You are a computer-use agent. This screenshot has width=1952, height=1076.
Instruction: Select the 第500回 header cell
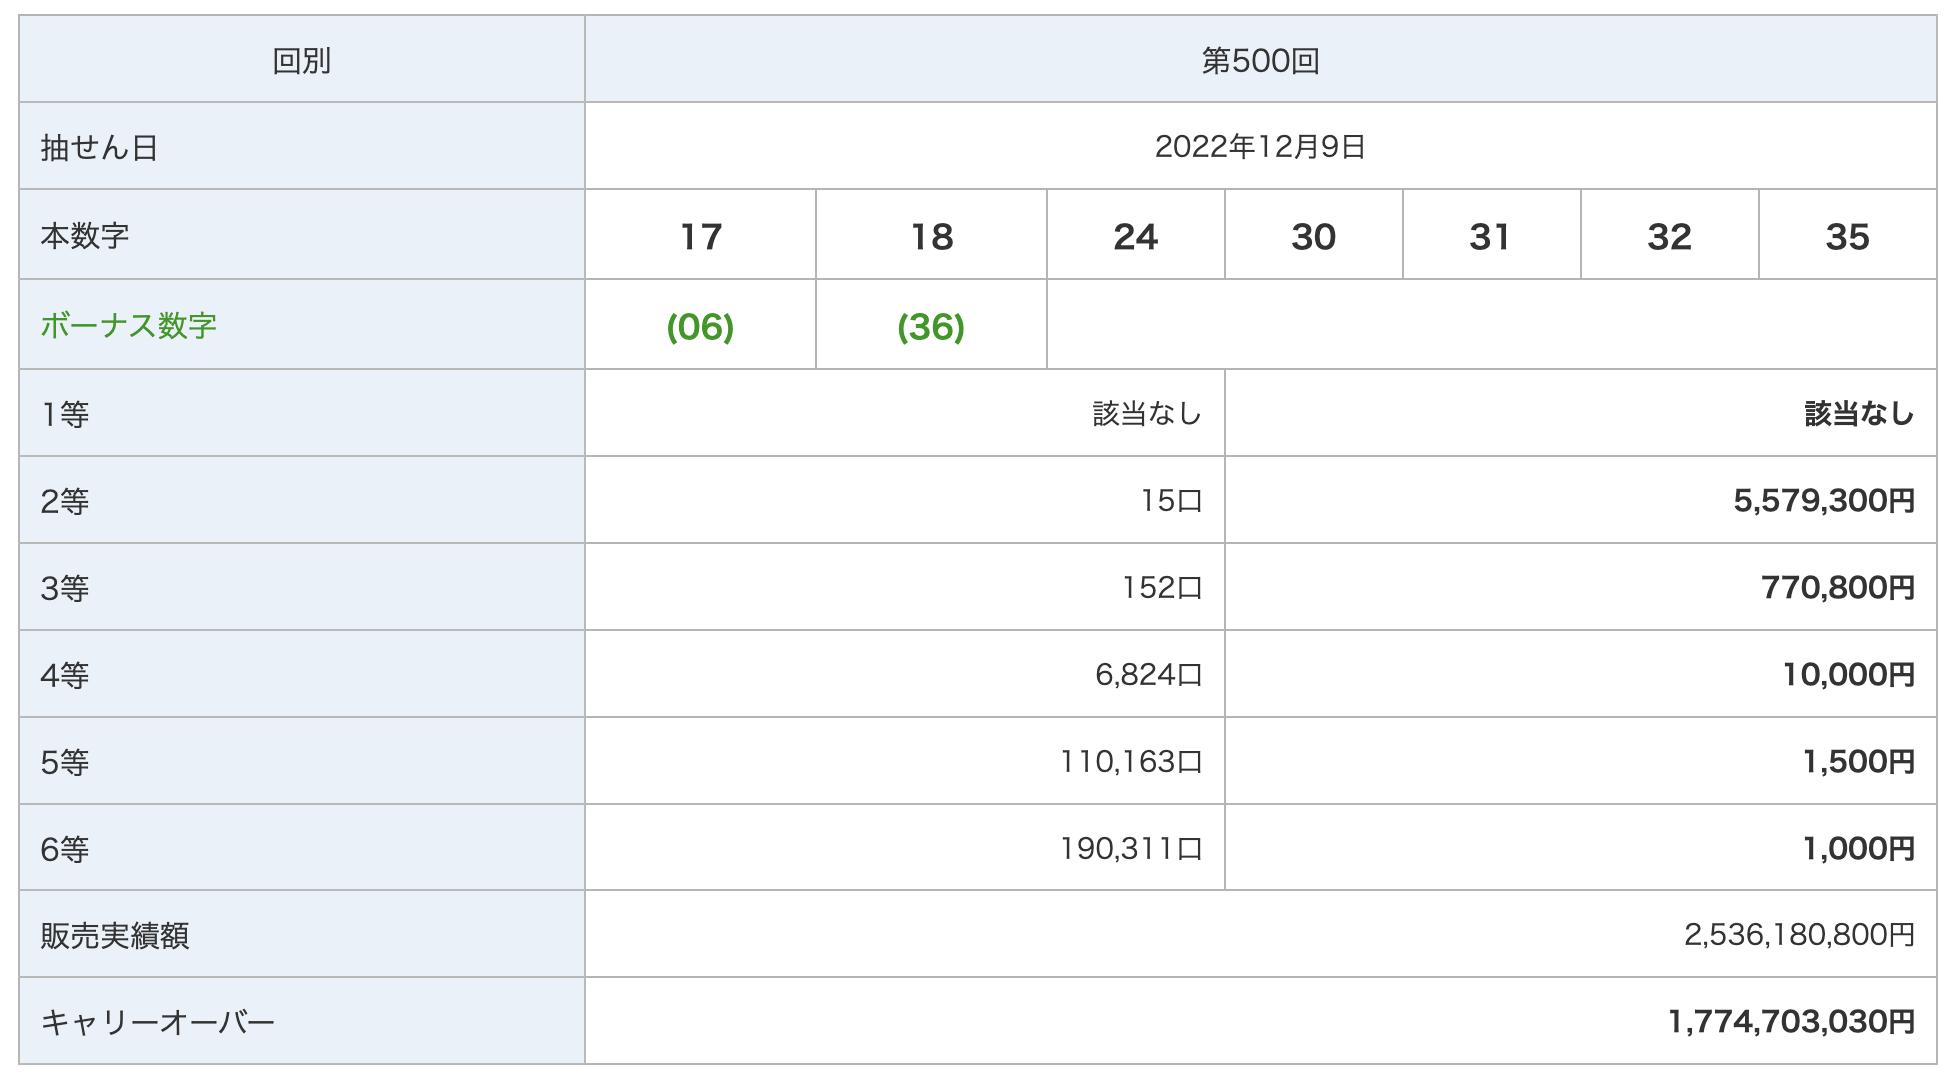click(1260, 60)
